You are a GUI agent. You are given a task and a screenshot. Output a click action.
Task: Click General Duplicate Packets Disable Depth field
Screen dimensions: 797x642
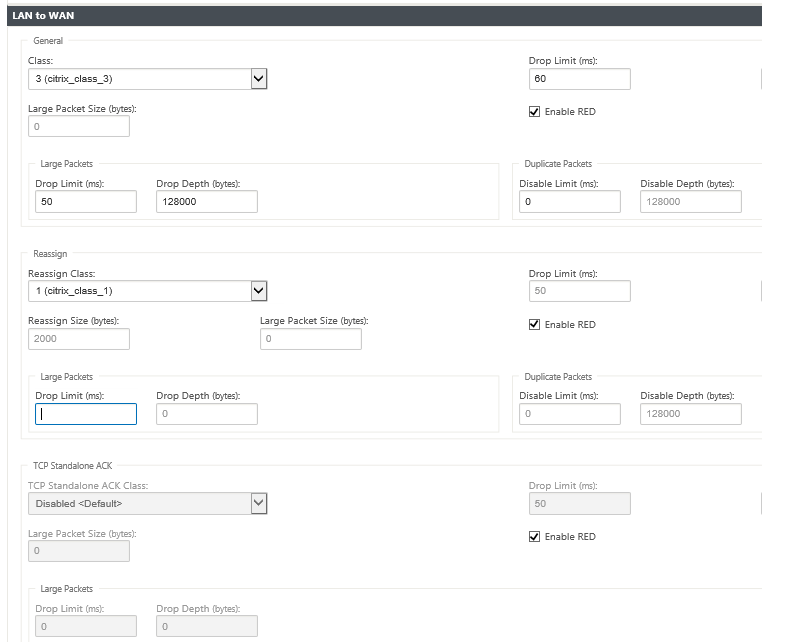coord(691,201)
